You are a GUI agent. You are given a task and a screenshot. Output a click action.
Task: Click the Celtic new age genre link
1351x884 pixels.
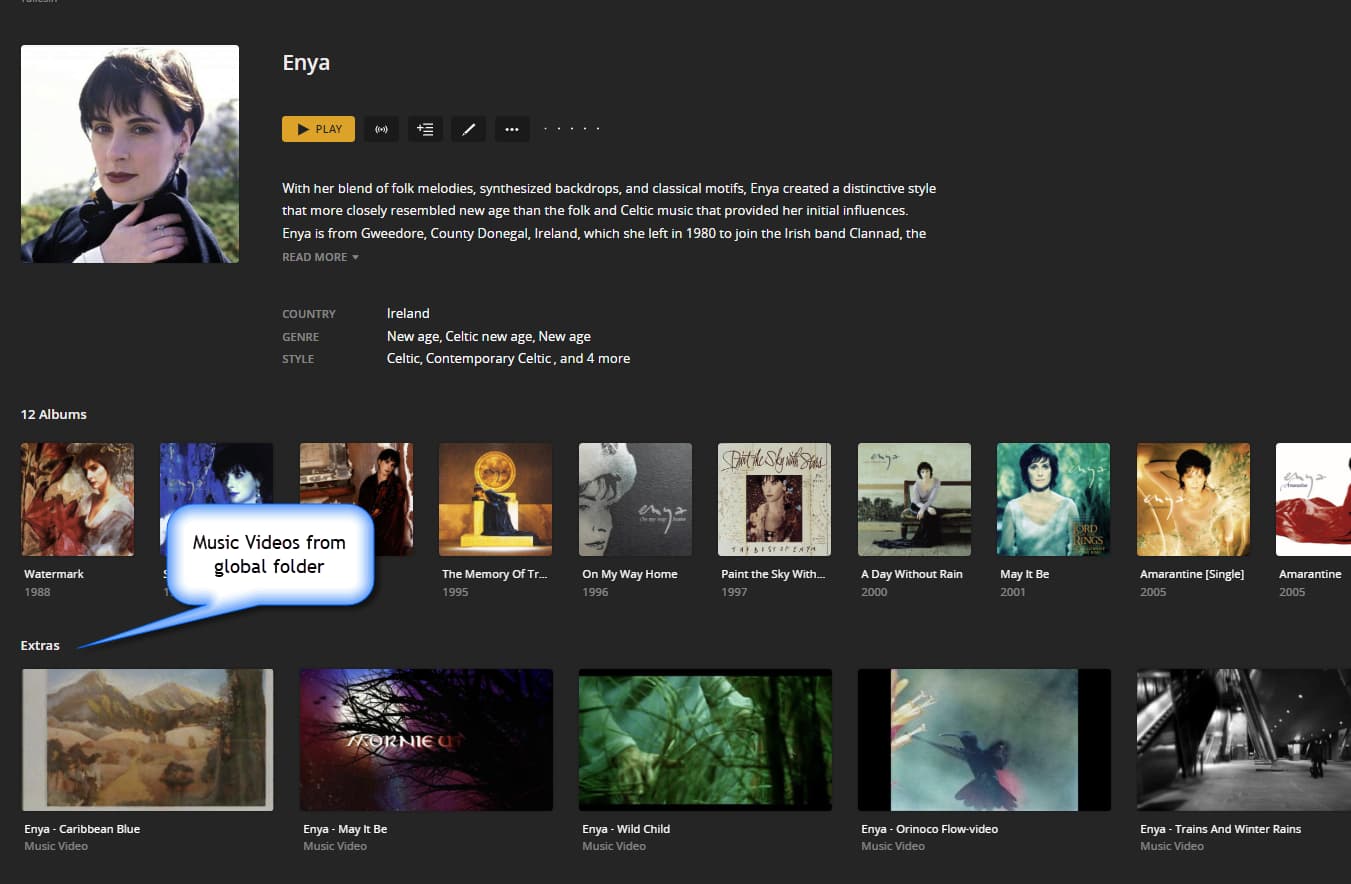pyautogui.click(x=489, y=336)
